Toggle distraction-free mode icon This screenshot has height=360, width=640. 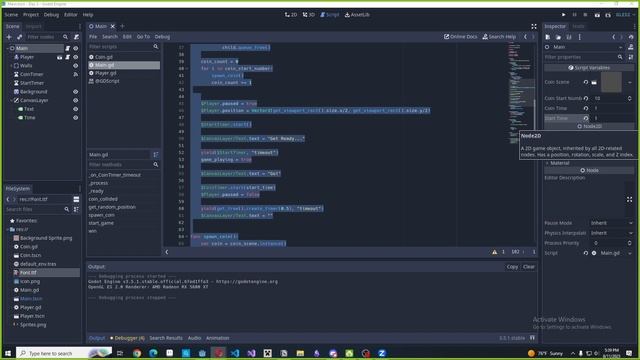pos(534,27)
